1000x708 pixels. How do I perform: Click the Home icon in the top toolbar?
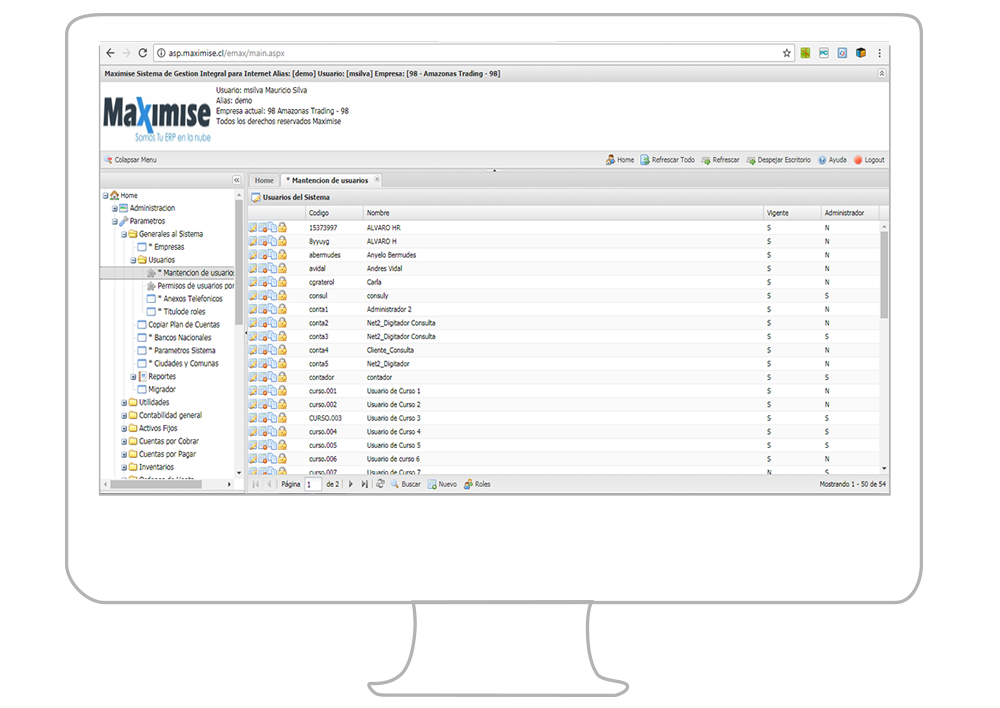(611, 160)
